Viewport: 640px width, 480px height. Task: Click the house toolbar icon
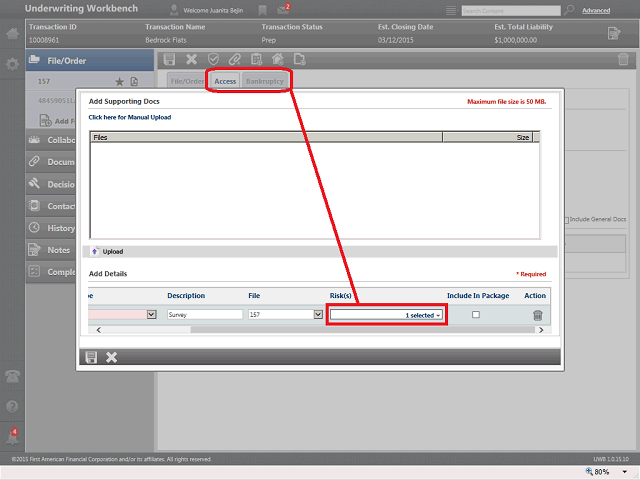tap(278, 60)
